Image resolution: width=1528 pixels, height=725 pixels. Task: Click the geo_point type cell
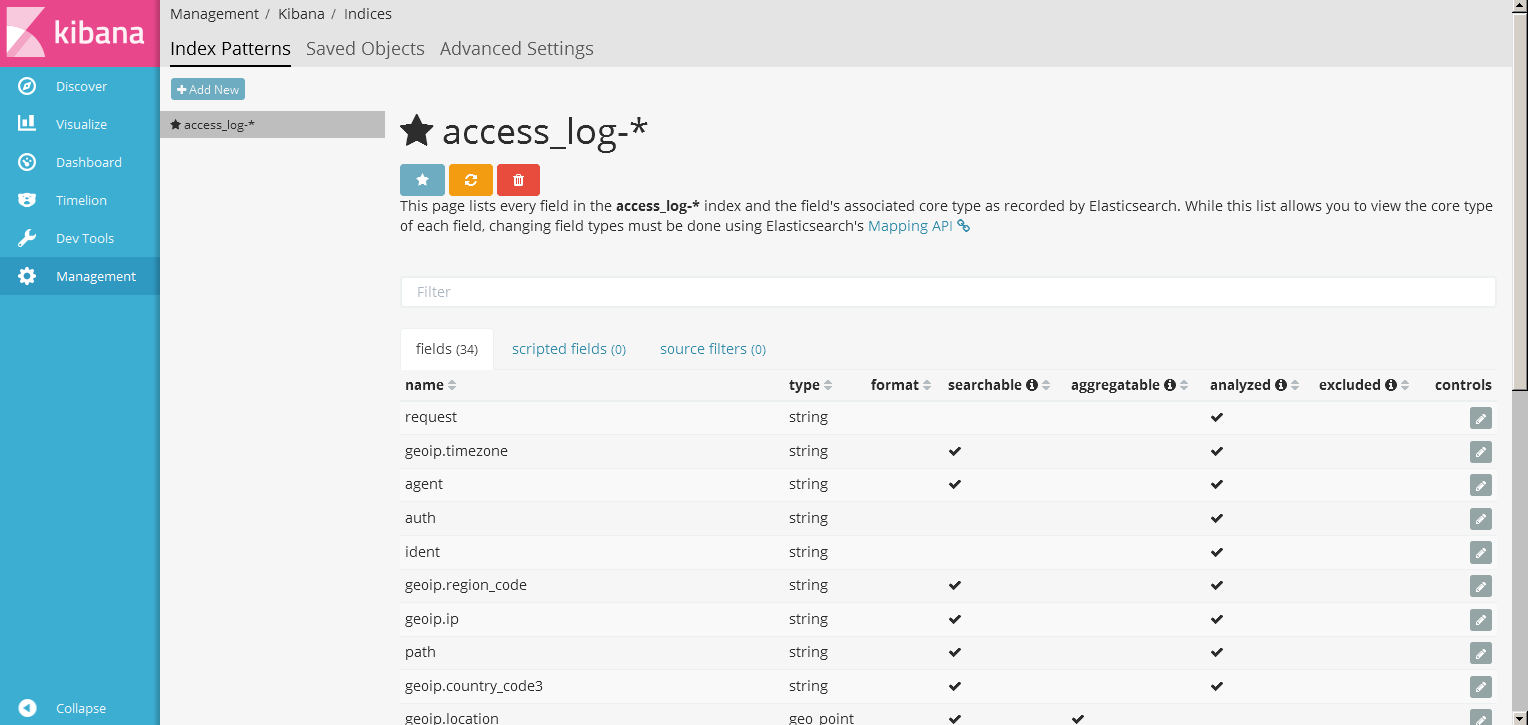(821, 718)
